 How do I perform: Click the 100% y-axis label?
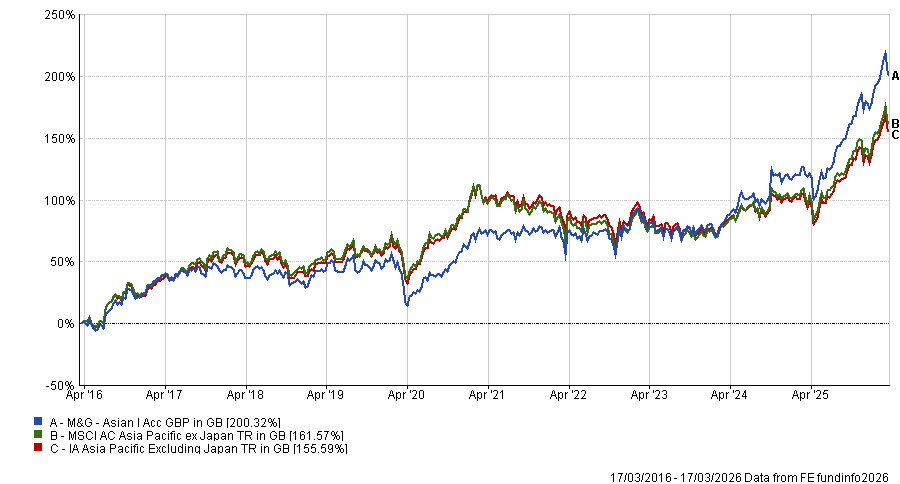(x=59, y=200)
